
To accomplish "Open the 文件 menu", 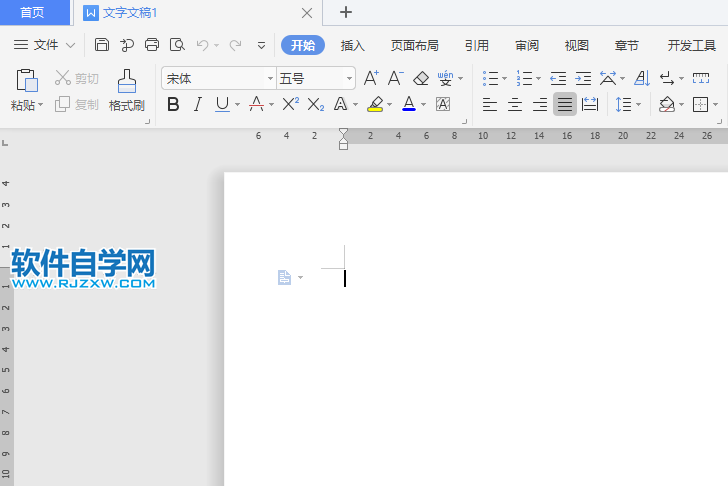I will (44, 45).
